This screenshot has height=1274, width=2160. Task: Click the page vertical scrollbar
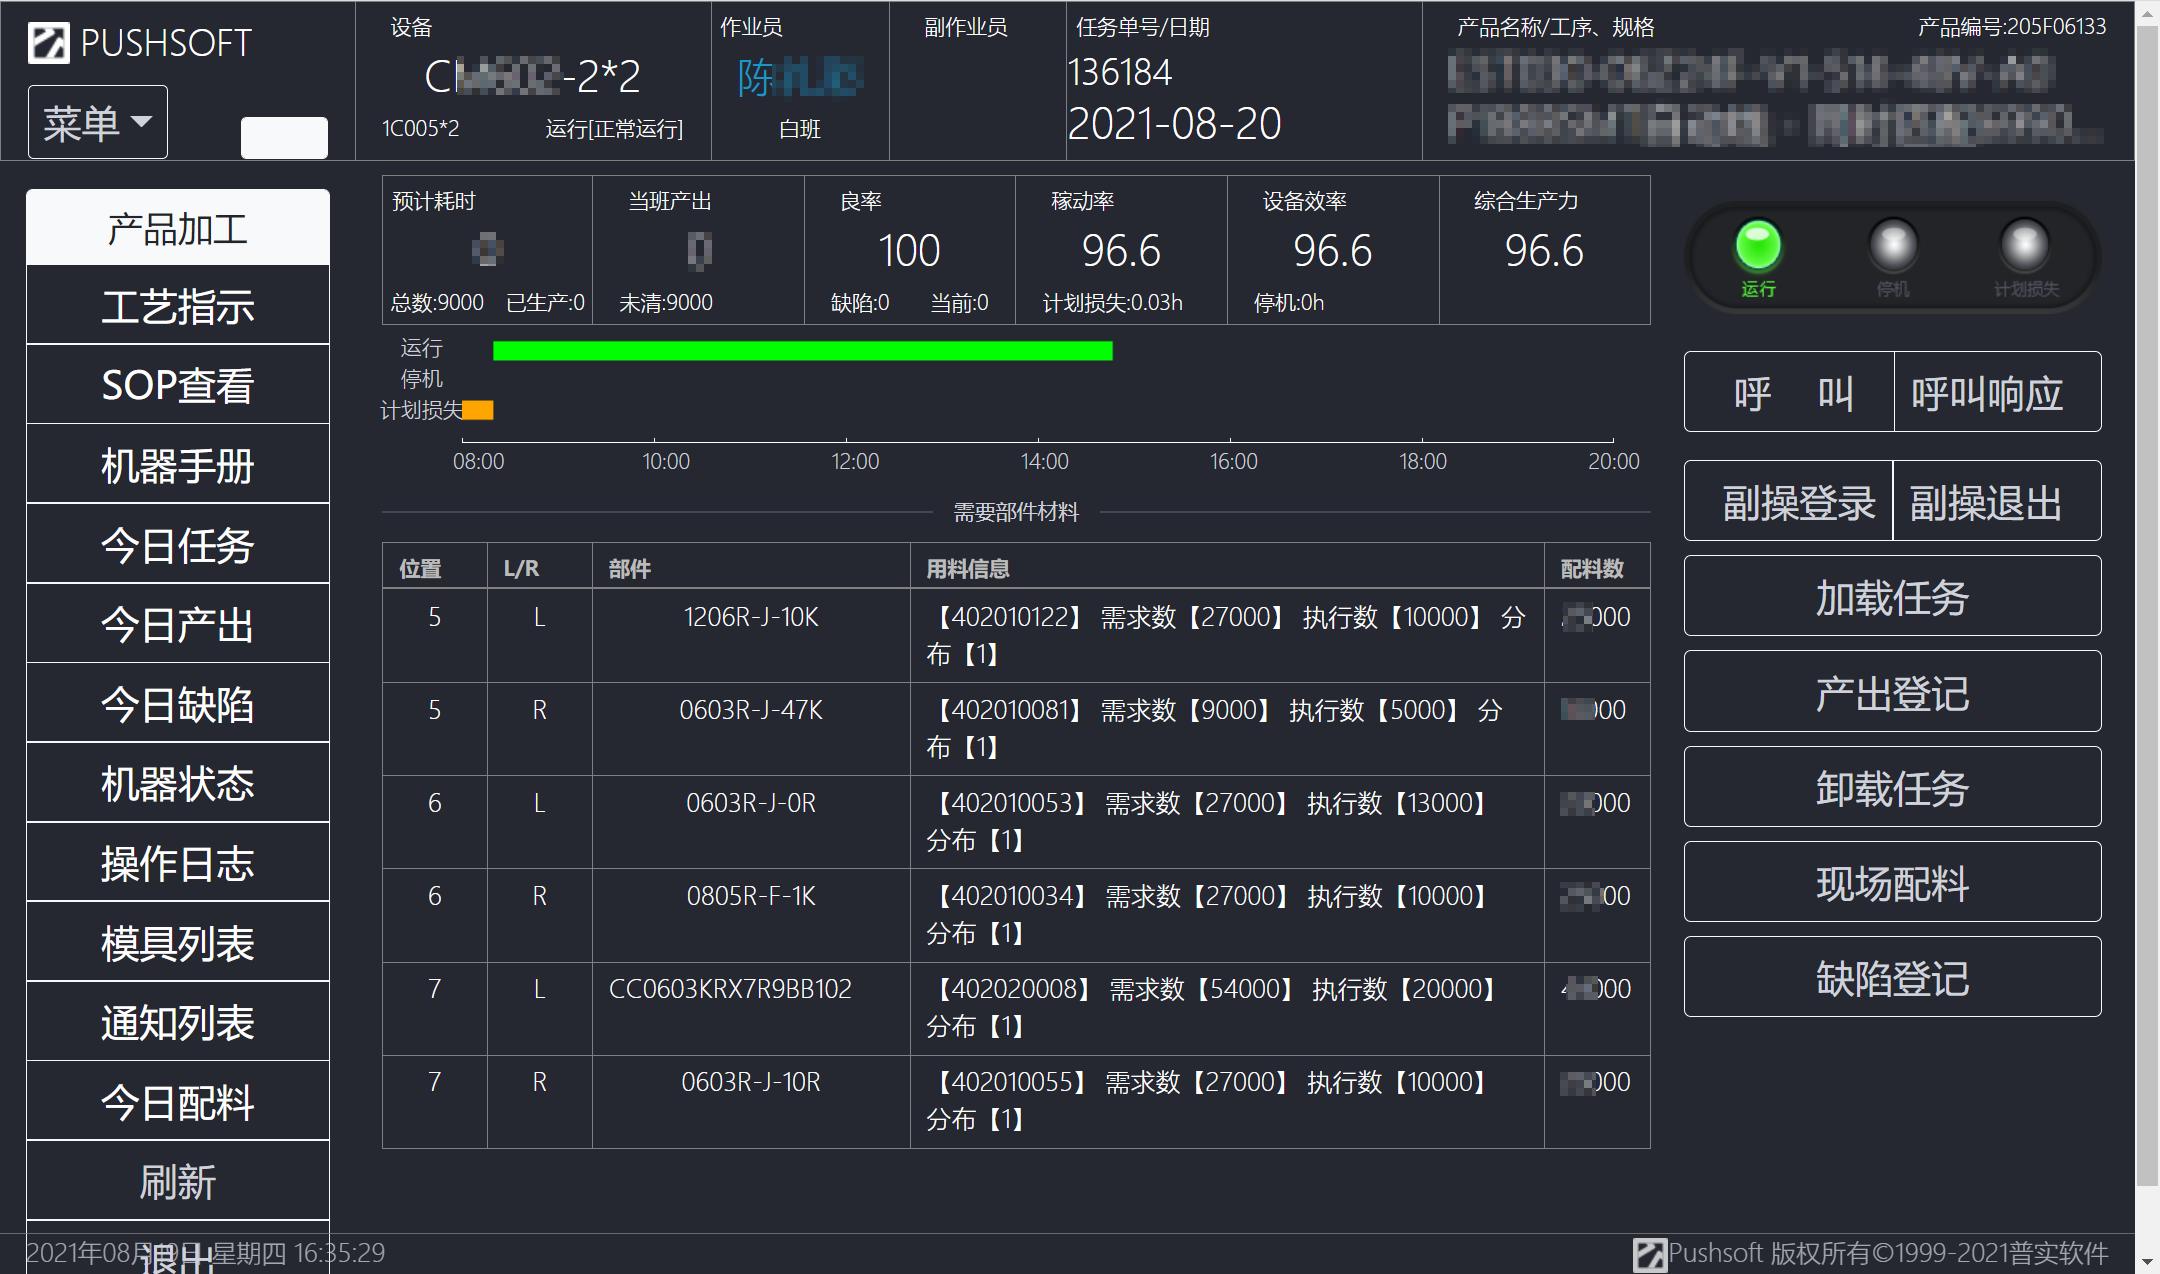[x=2147, y=600]
